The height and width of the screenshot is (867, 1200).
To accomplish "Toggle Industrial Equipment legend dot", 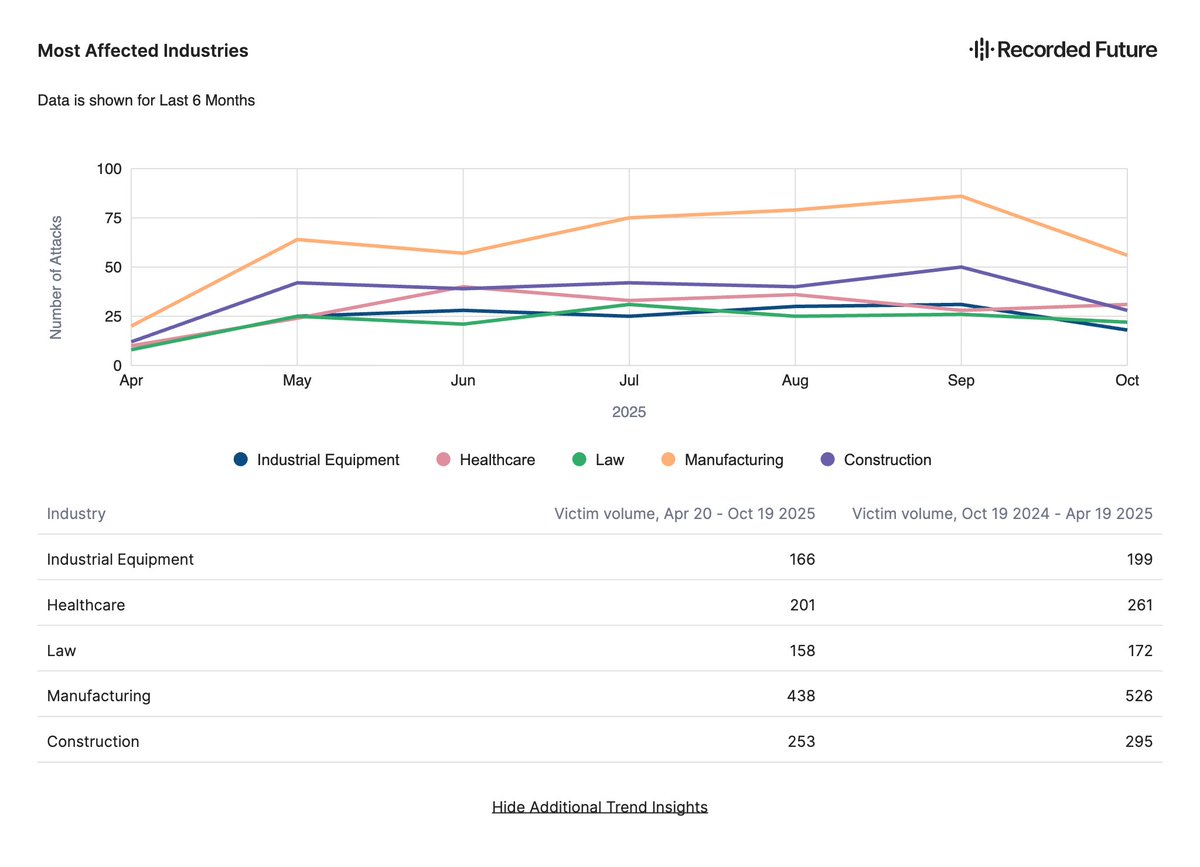I will [x=241, y=460].
